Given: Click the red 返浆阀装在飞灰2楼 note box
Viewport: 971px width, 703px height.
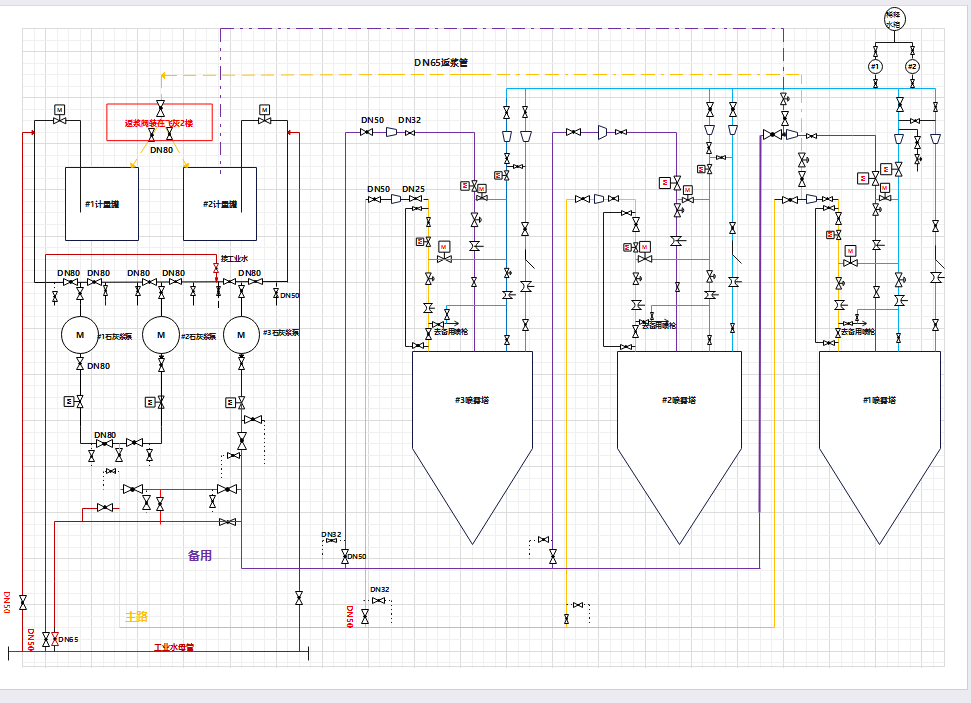Looking at the screenshot, I should 160,123.
